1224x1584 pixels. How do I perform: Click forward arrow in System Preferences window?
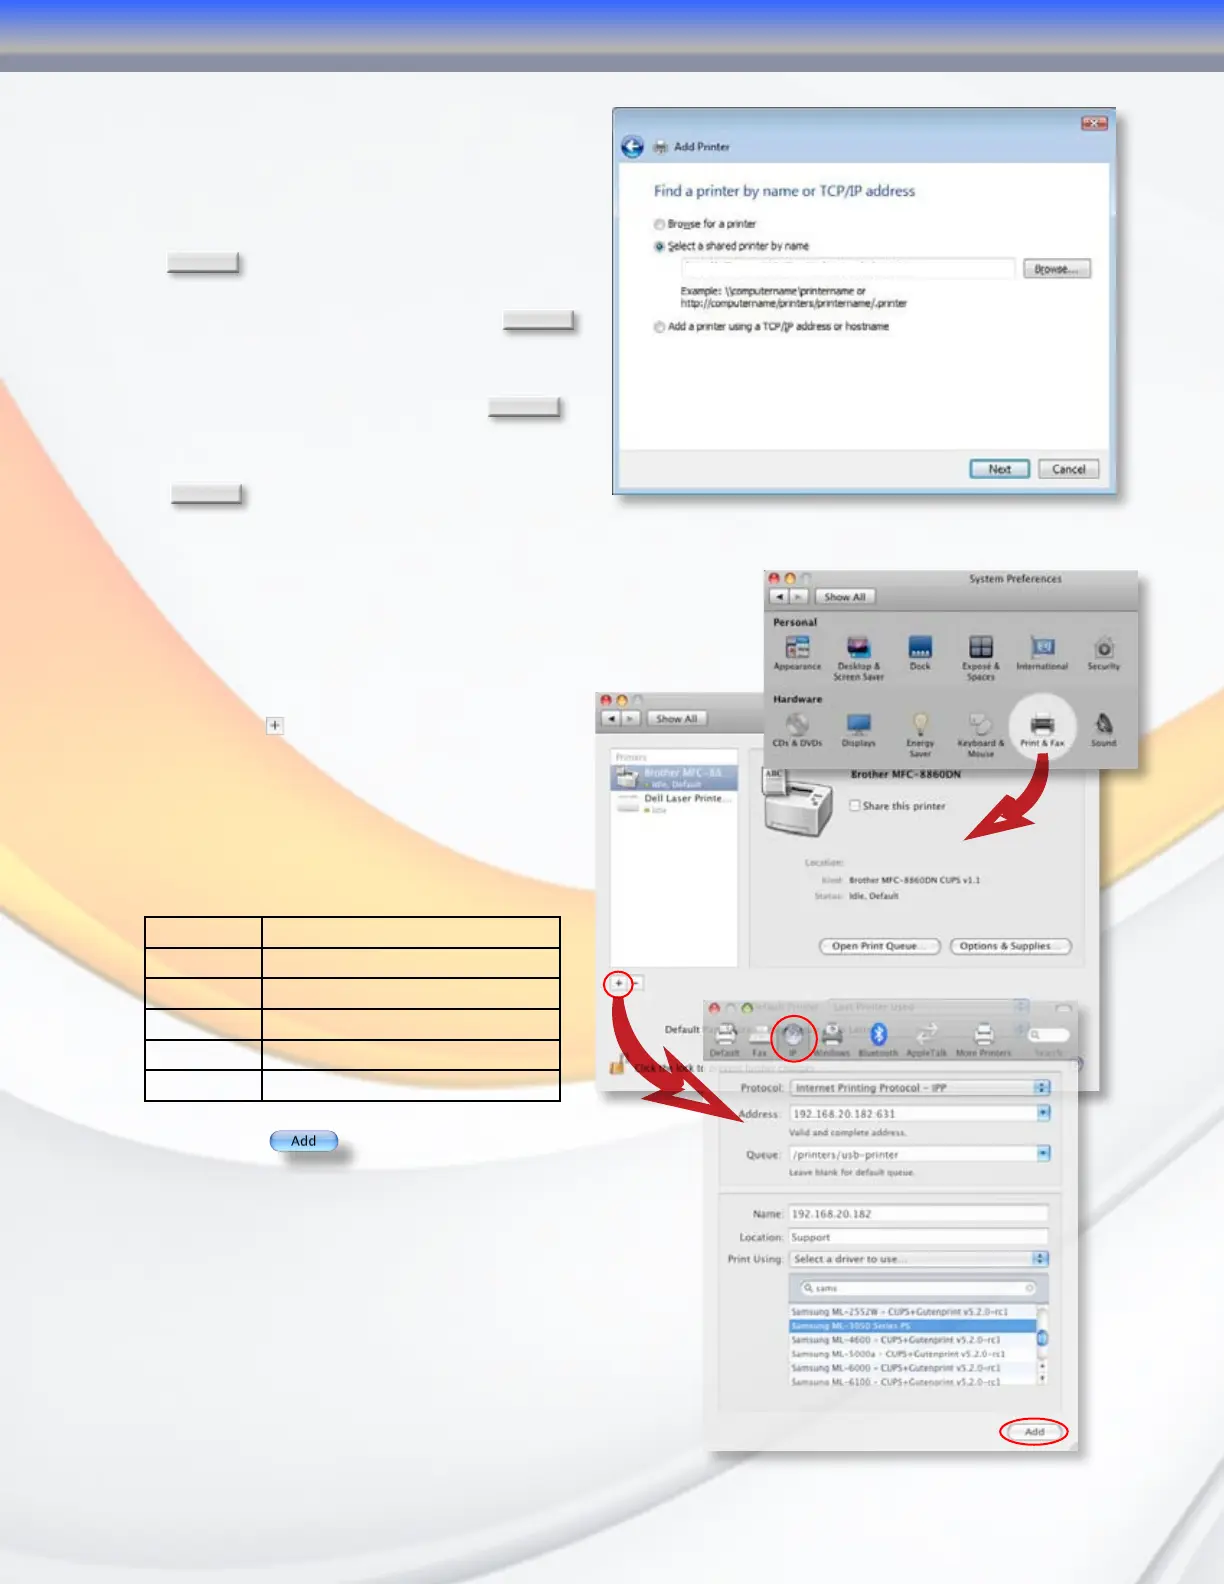[x=799, y=597]
